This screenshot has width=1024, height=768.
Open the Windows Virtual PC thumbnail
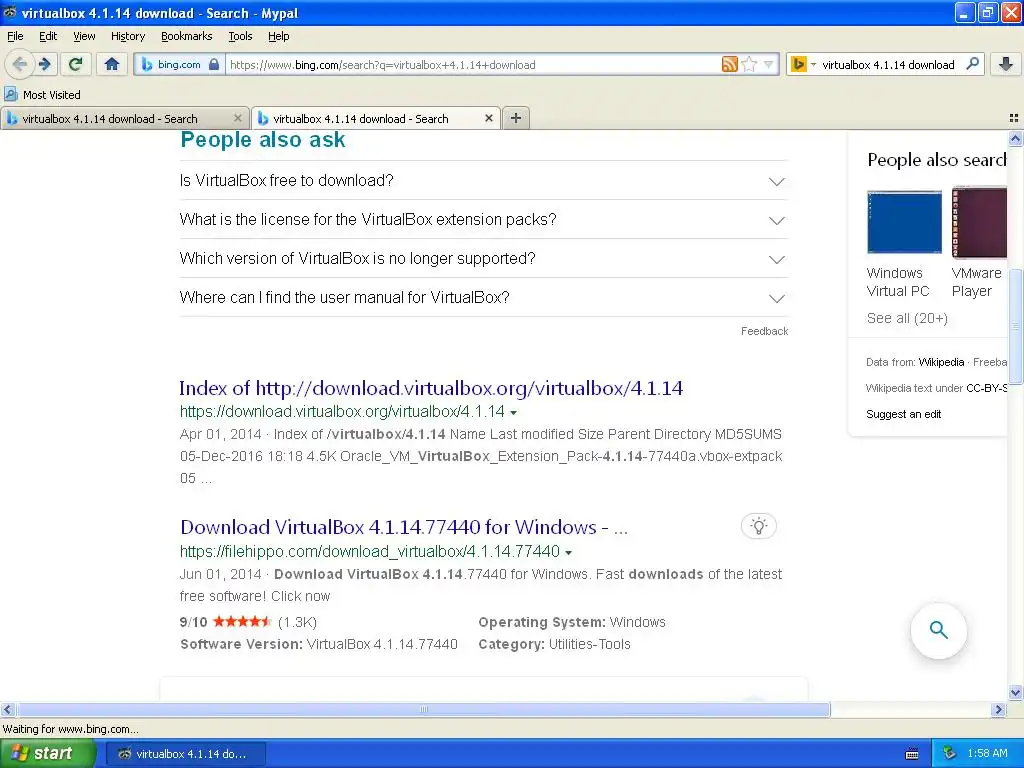(x=904, y=223)
